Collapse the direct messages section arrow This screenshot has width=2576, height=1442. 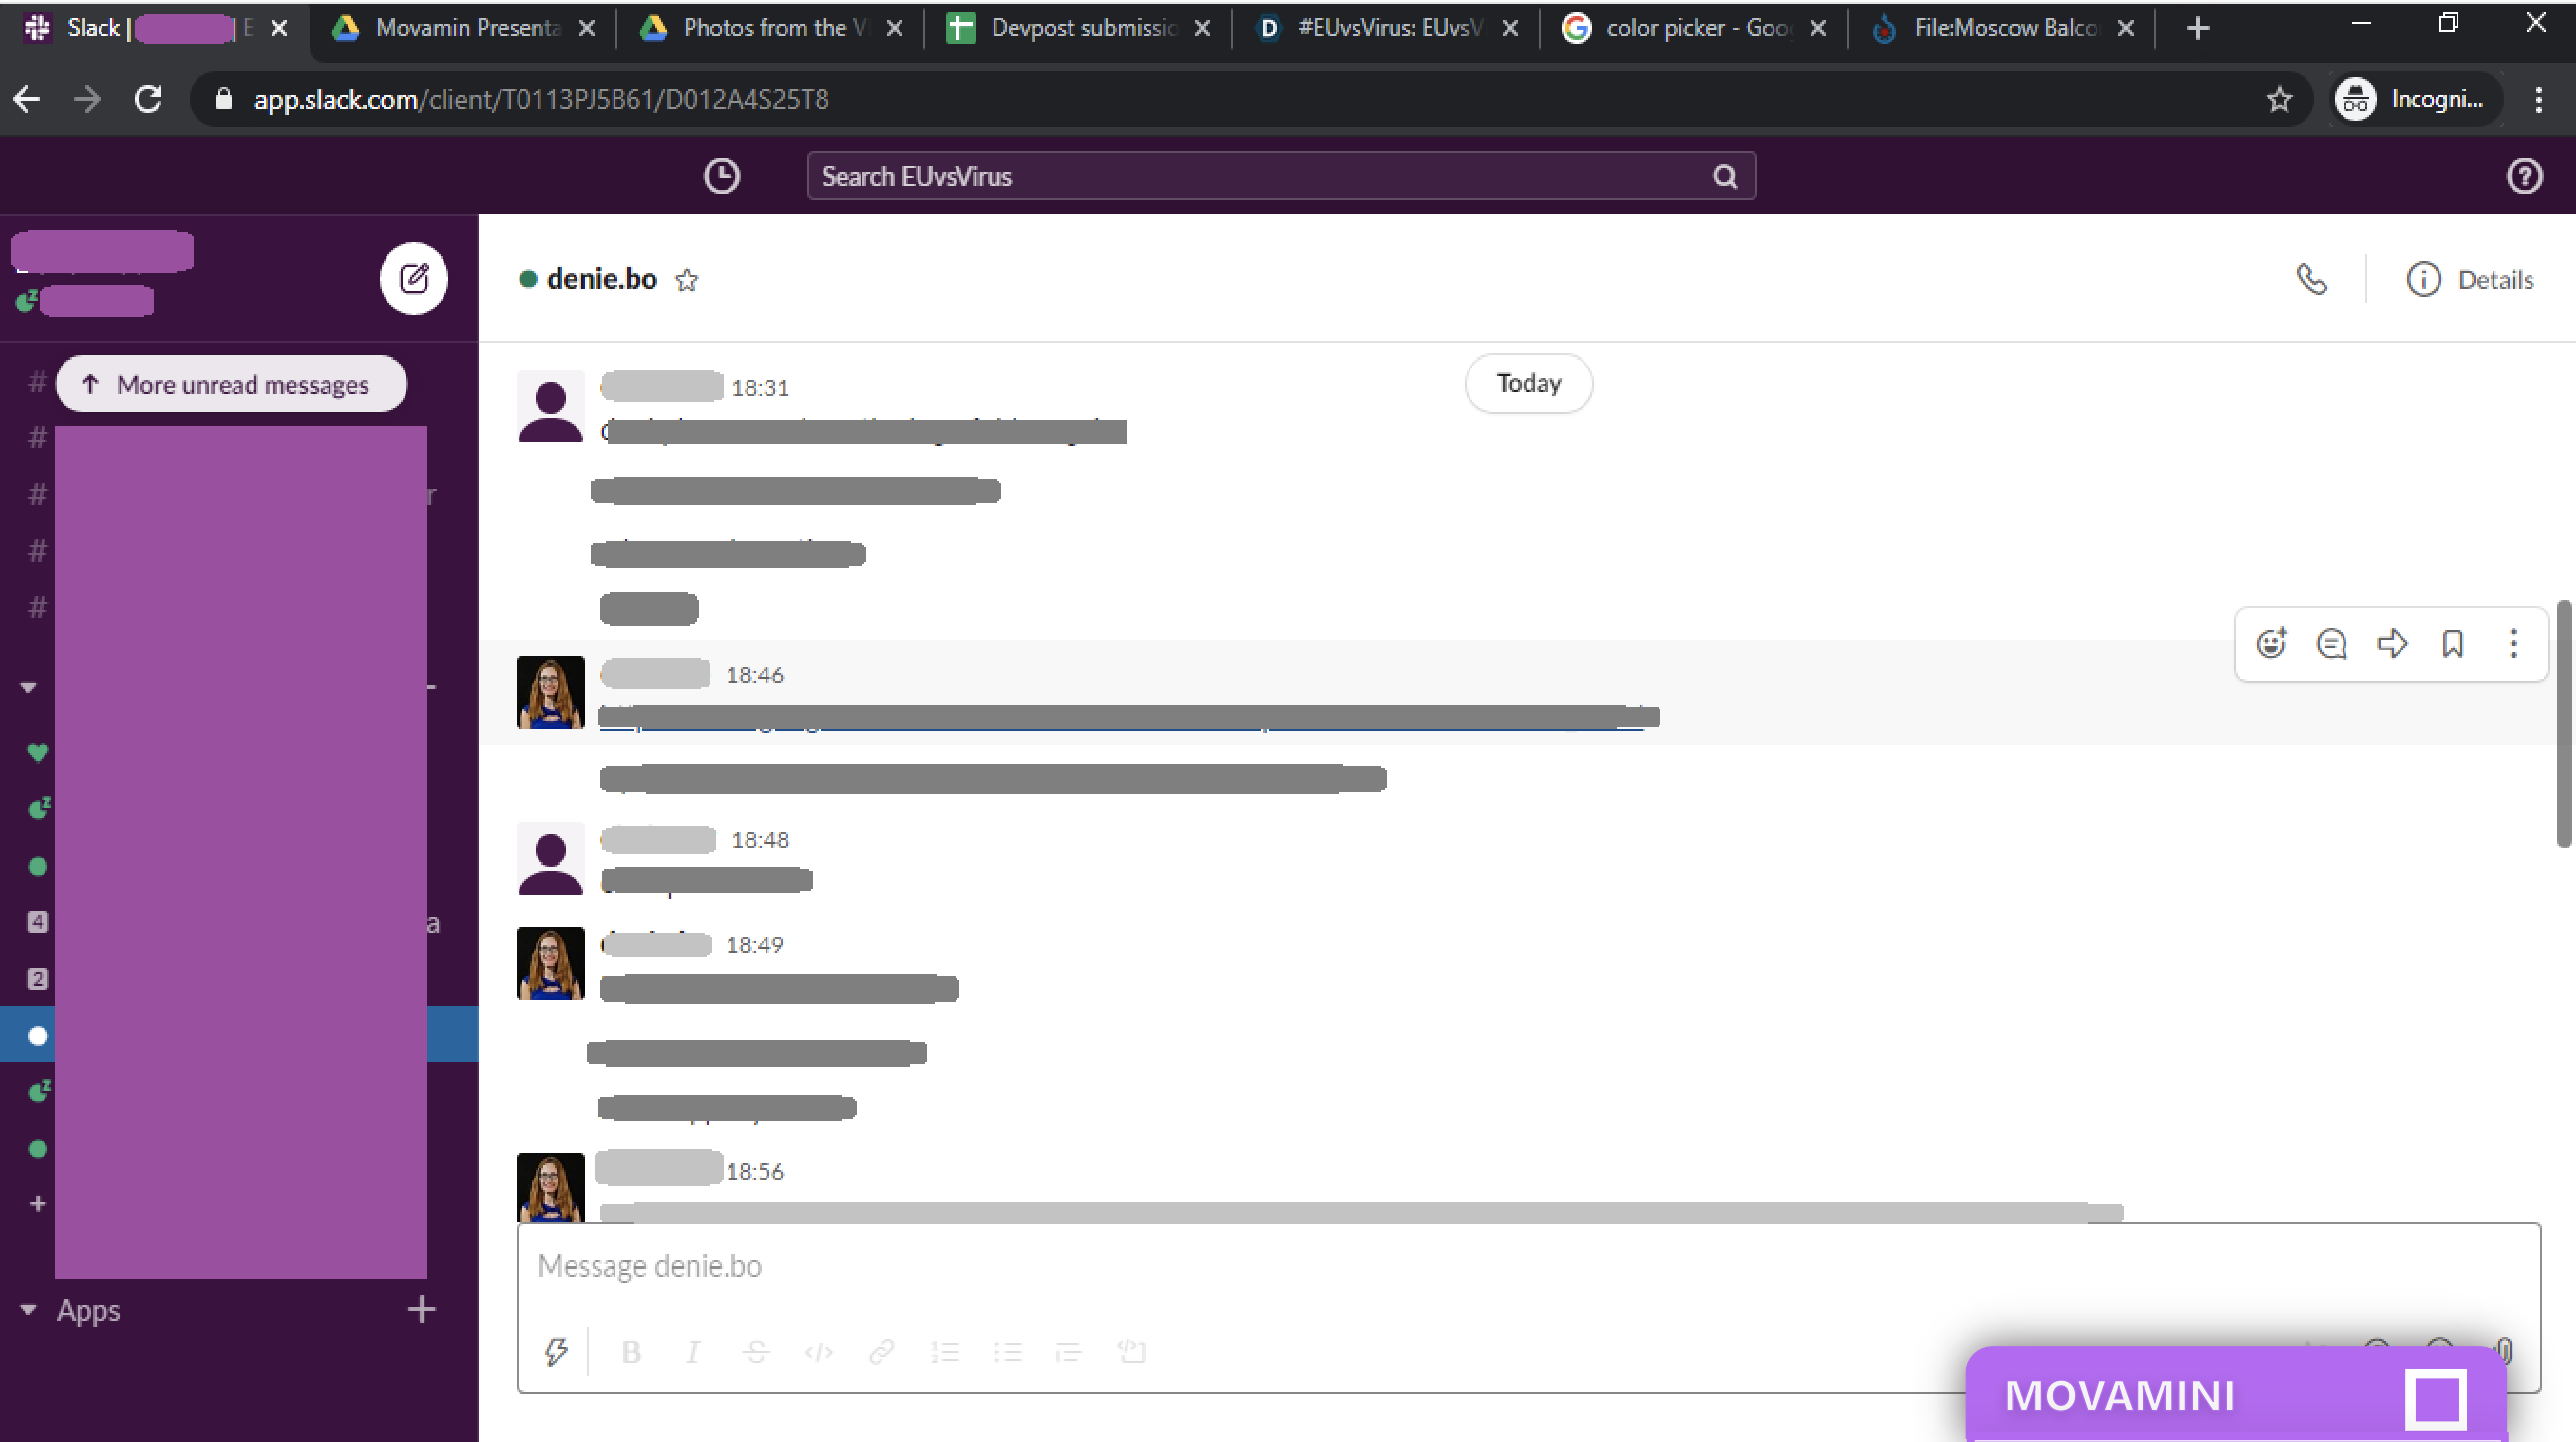[x=28, y=687]
